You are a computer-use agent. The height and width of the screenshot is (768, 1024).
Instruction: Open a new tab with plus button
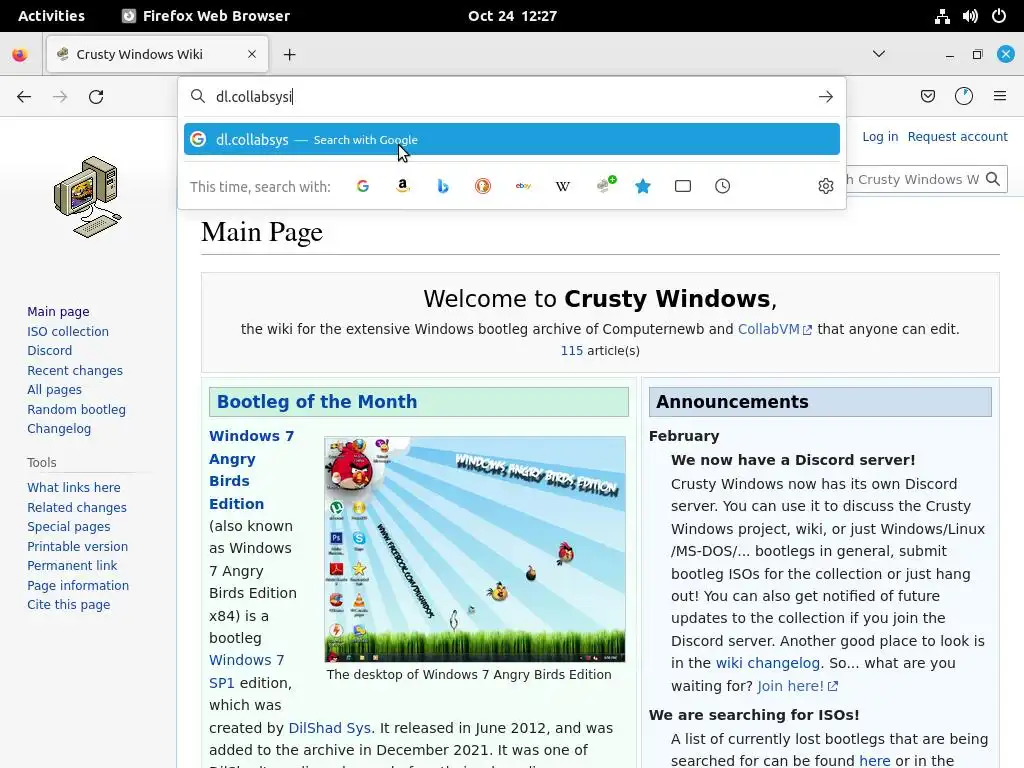pos(289,55)
